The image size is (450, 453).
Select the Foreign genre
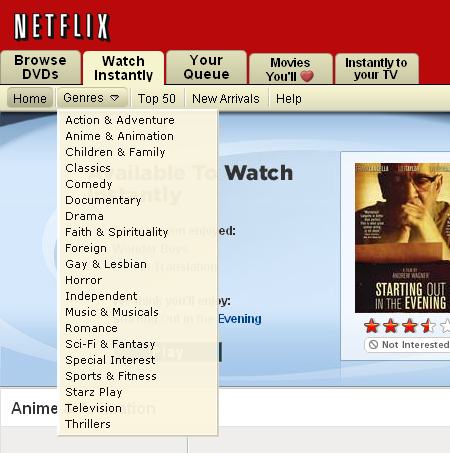pyautogui.click(x=86, y=248)
